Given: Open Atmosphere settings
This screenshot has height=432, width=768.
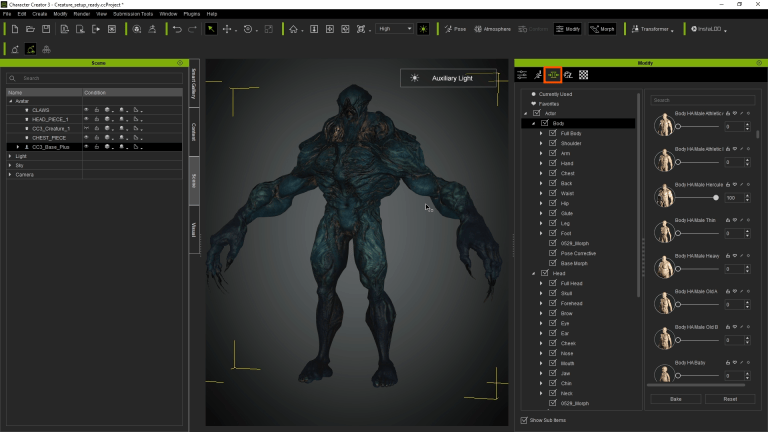Looking at the screenshot, I should point(493,29).
